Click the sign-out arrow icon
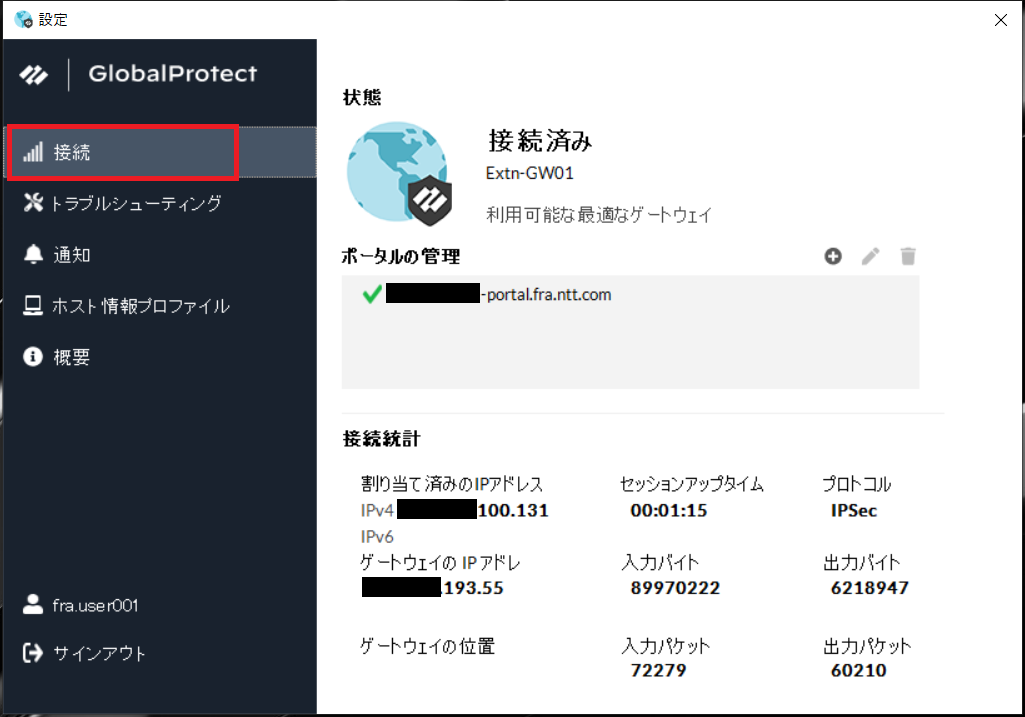This screenshot has height=717, width=1025. pos(33,653)
